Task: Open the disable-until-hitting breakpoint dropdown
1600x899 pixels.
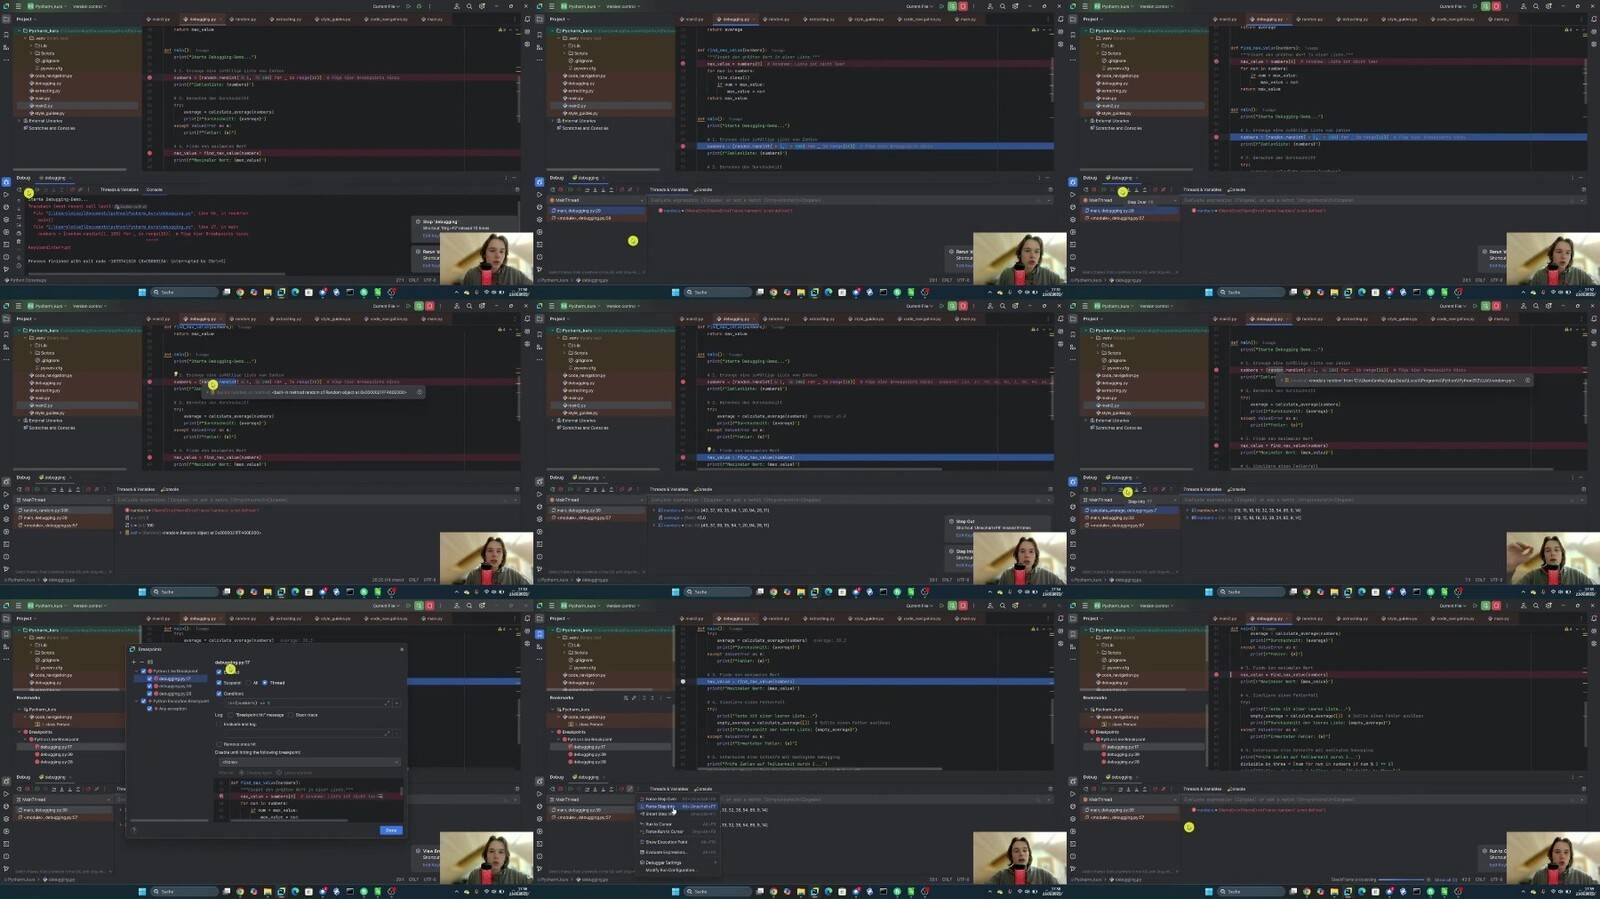Action: (x=309, y=762)
